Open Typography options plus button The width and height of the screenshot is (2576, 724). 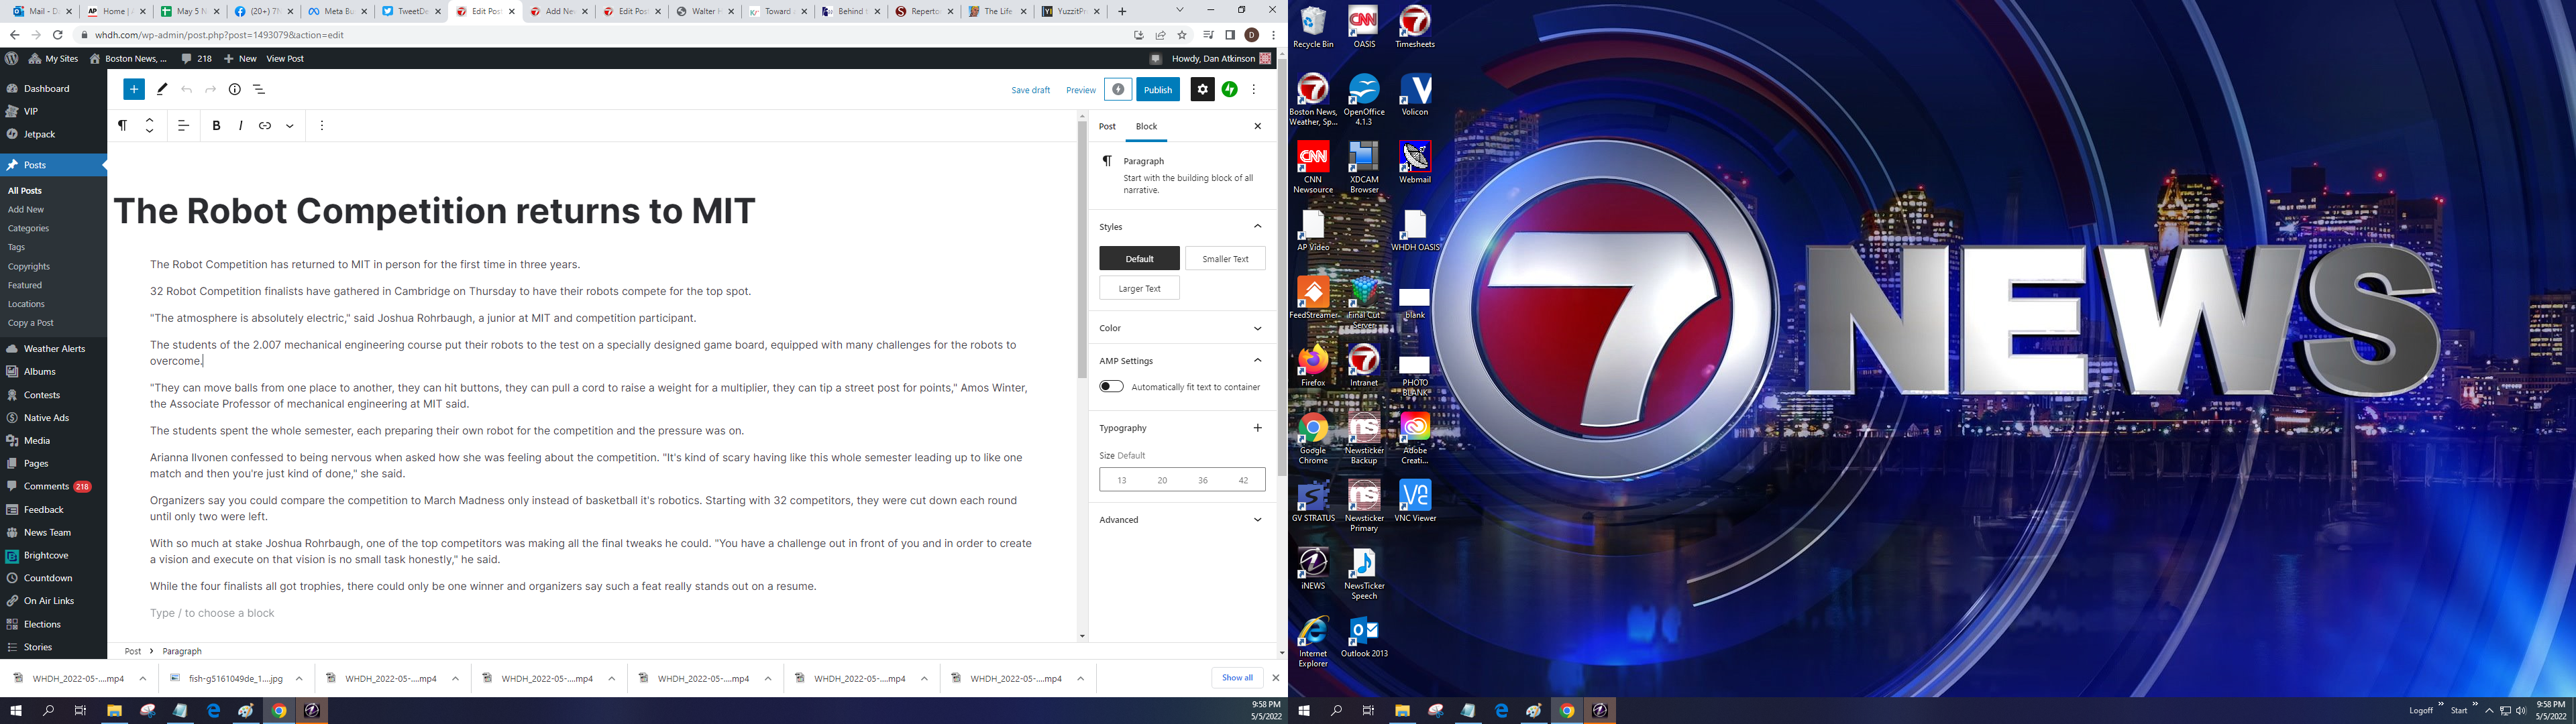[1258, 428]
